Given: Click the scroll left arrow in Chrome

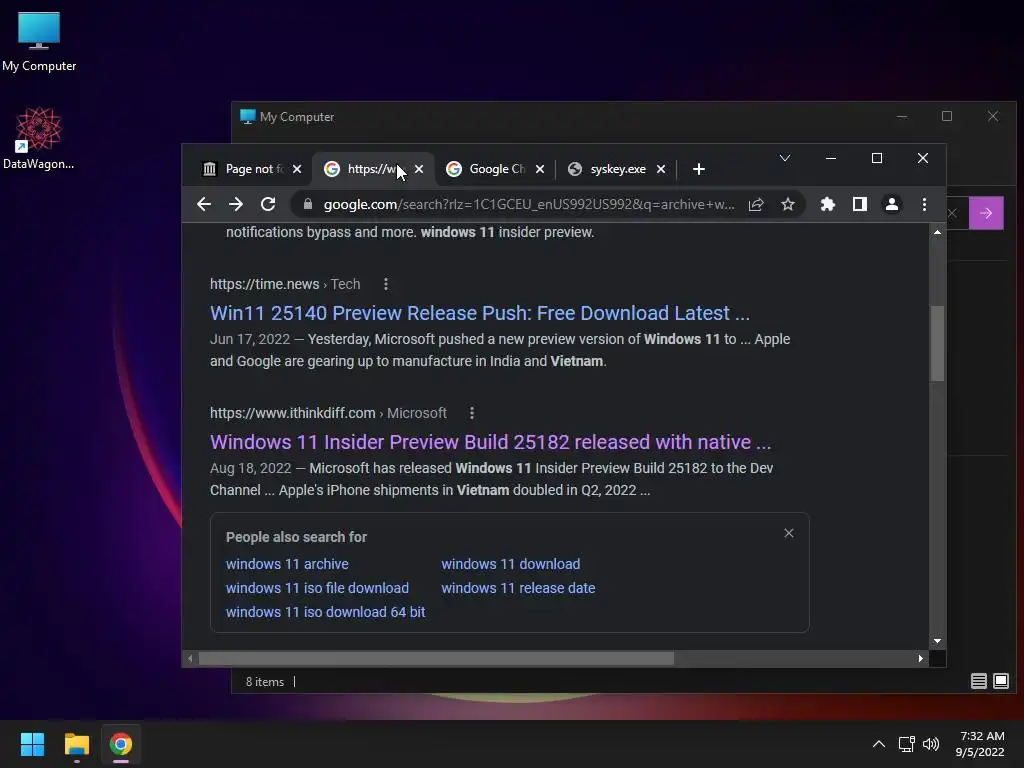Looking at the screenshot, I should coord(190,658).
